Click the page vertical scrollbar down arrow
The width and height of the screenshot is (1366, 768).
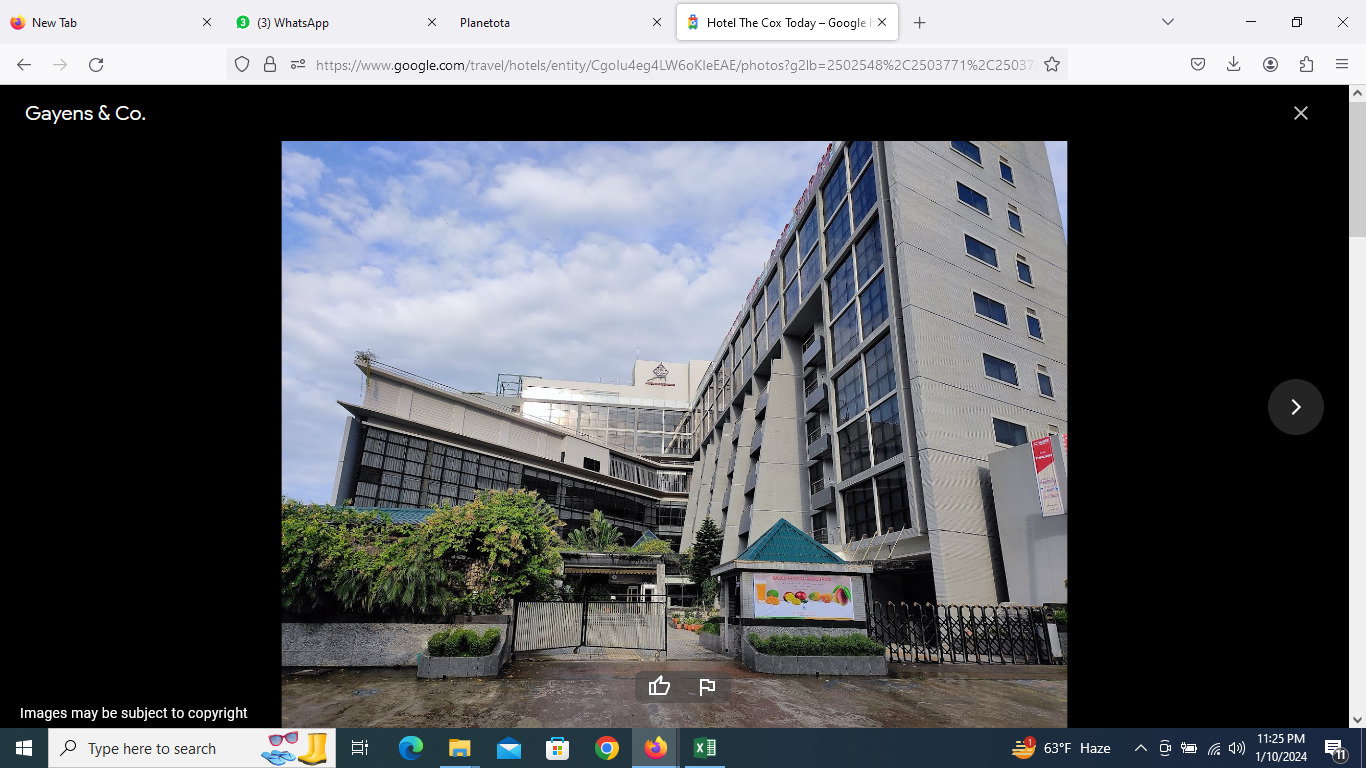click(x=1357, y=719)
